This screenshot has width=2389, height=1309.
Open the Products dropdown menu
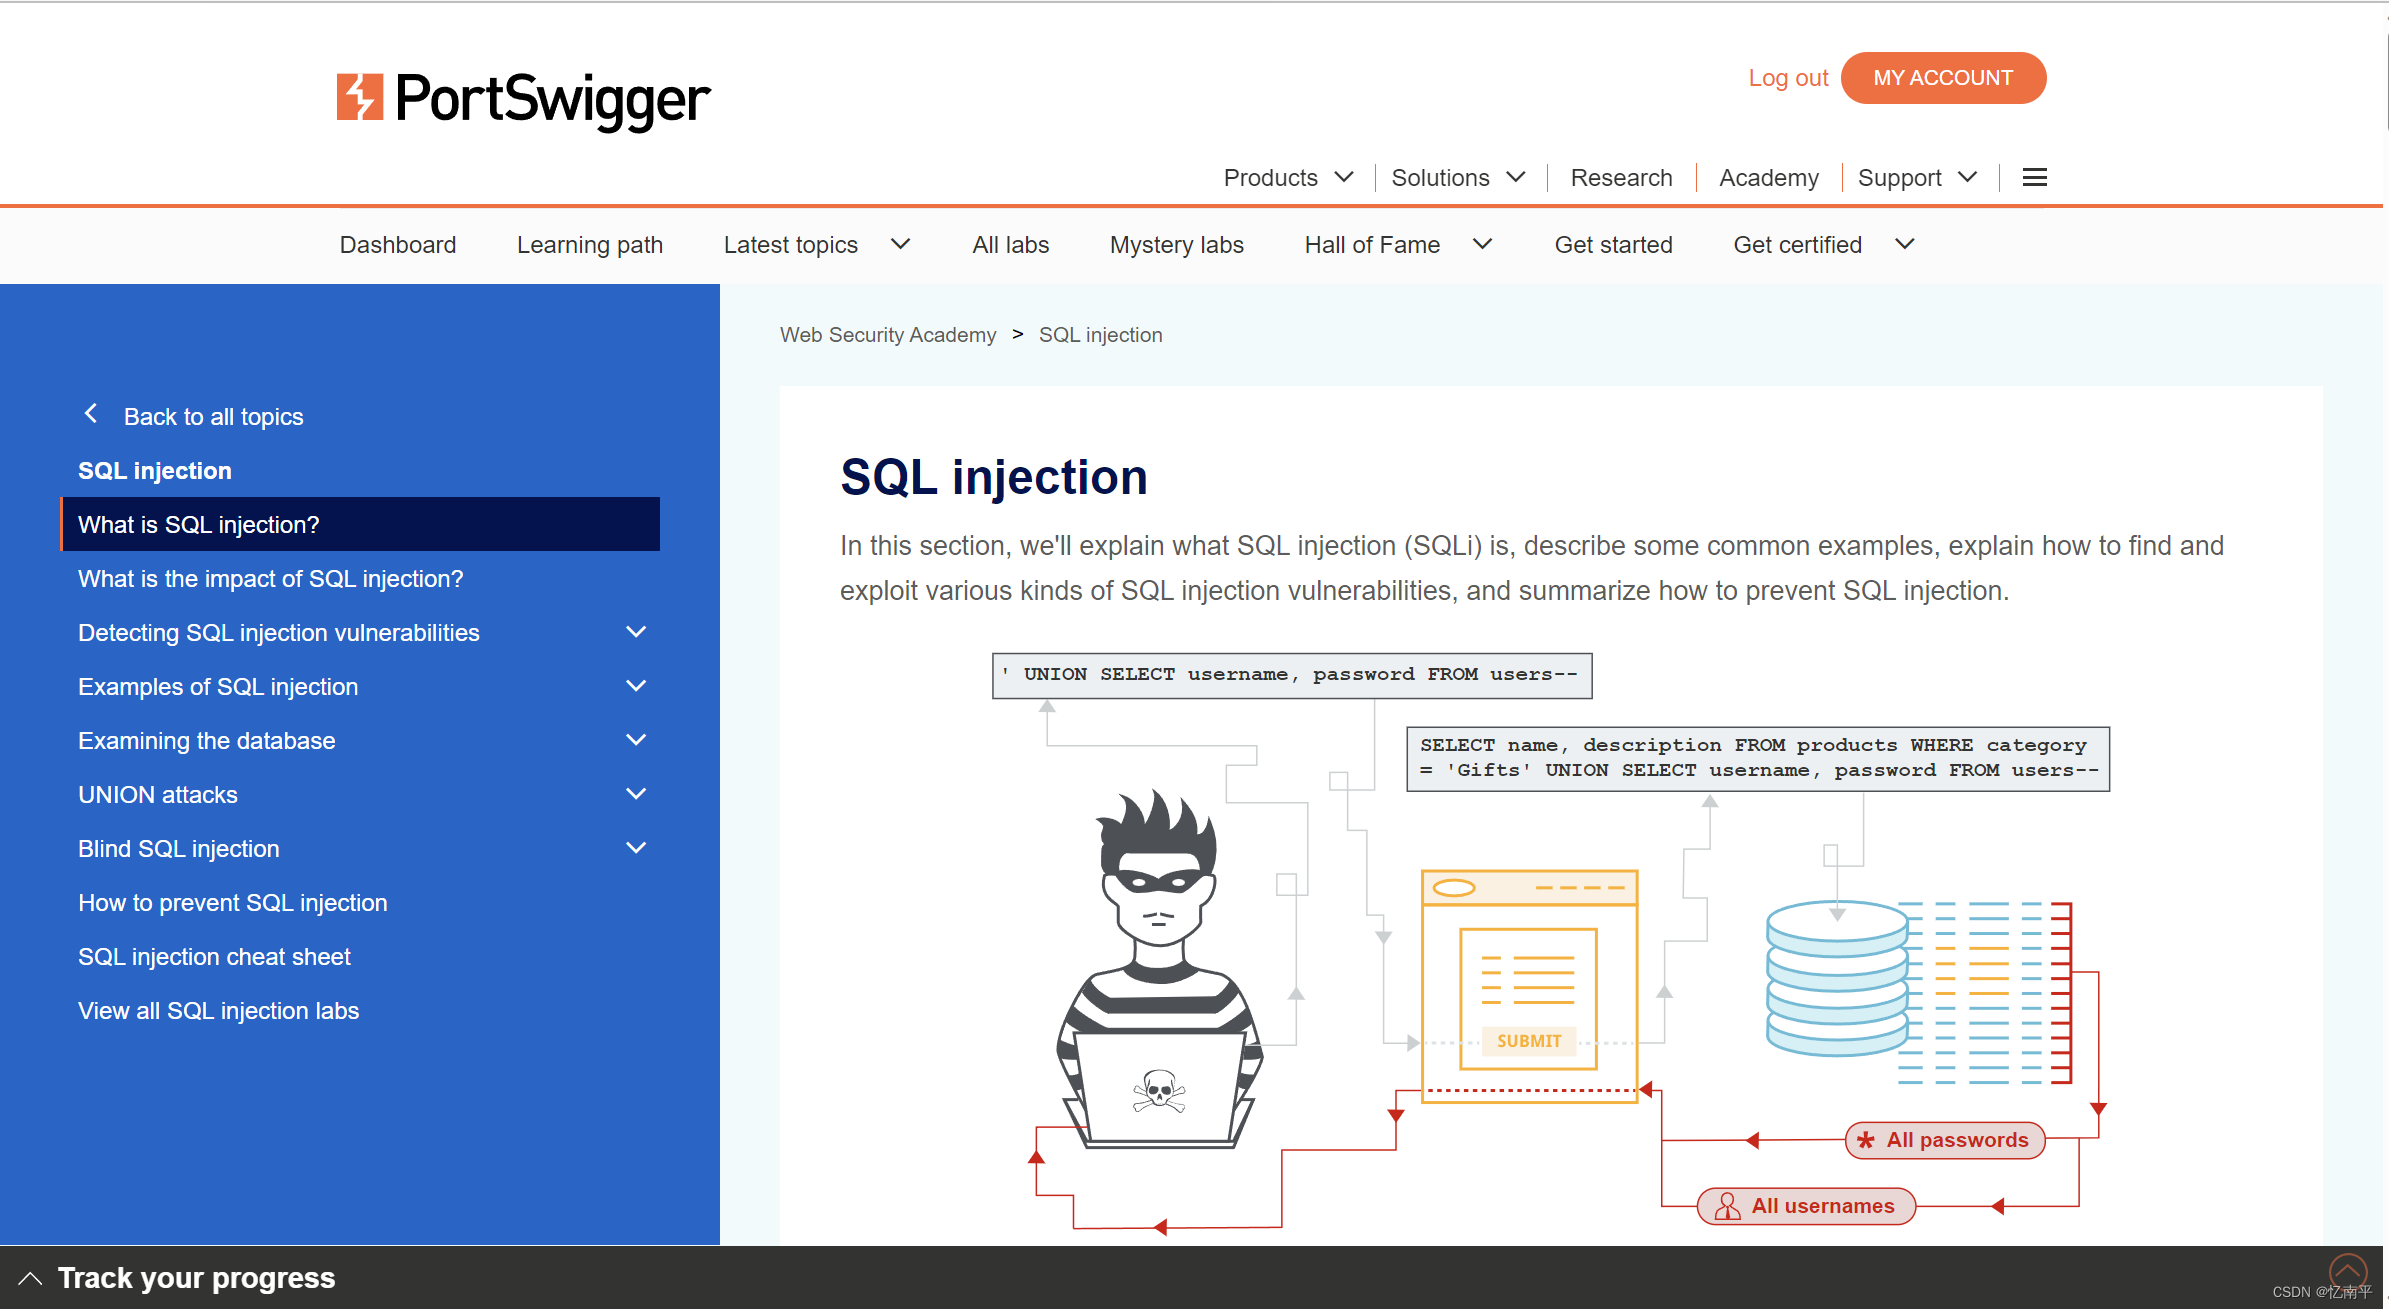click(1288, 178)
